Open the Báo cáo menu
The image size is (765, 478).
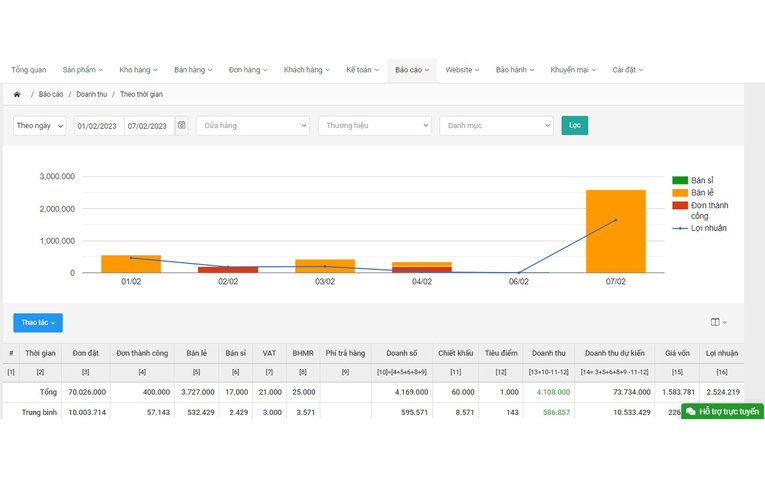click(x=412, y=70)
